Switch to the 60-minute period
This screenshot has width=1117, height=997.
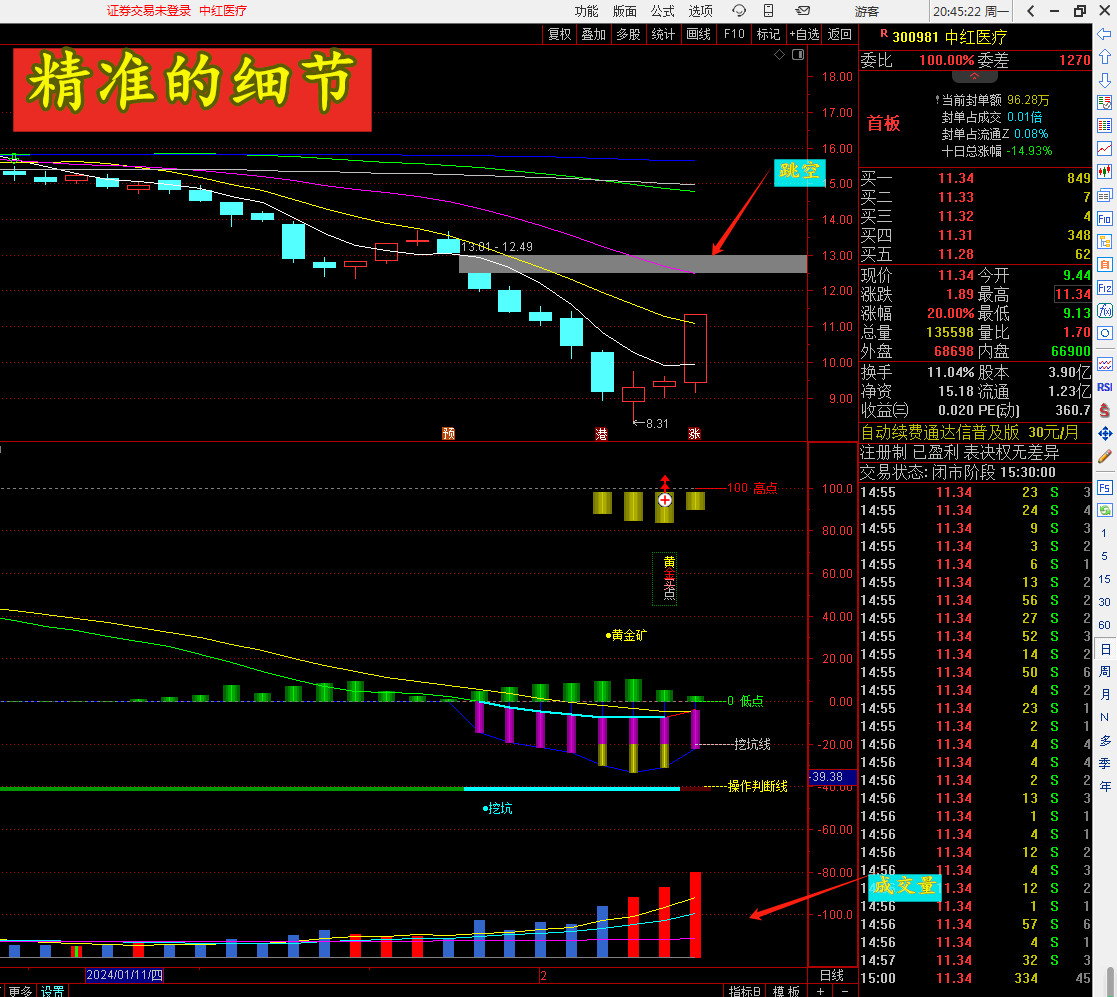click(1104, 625)
